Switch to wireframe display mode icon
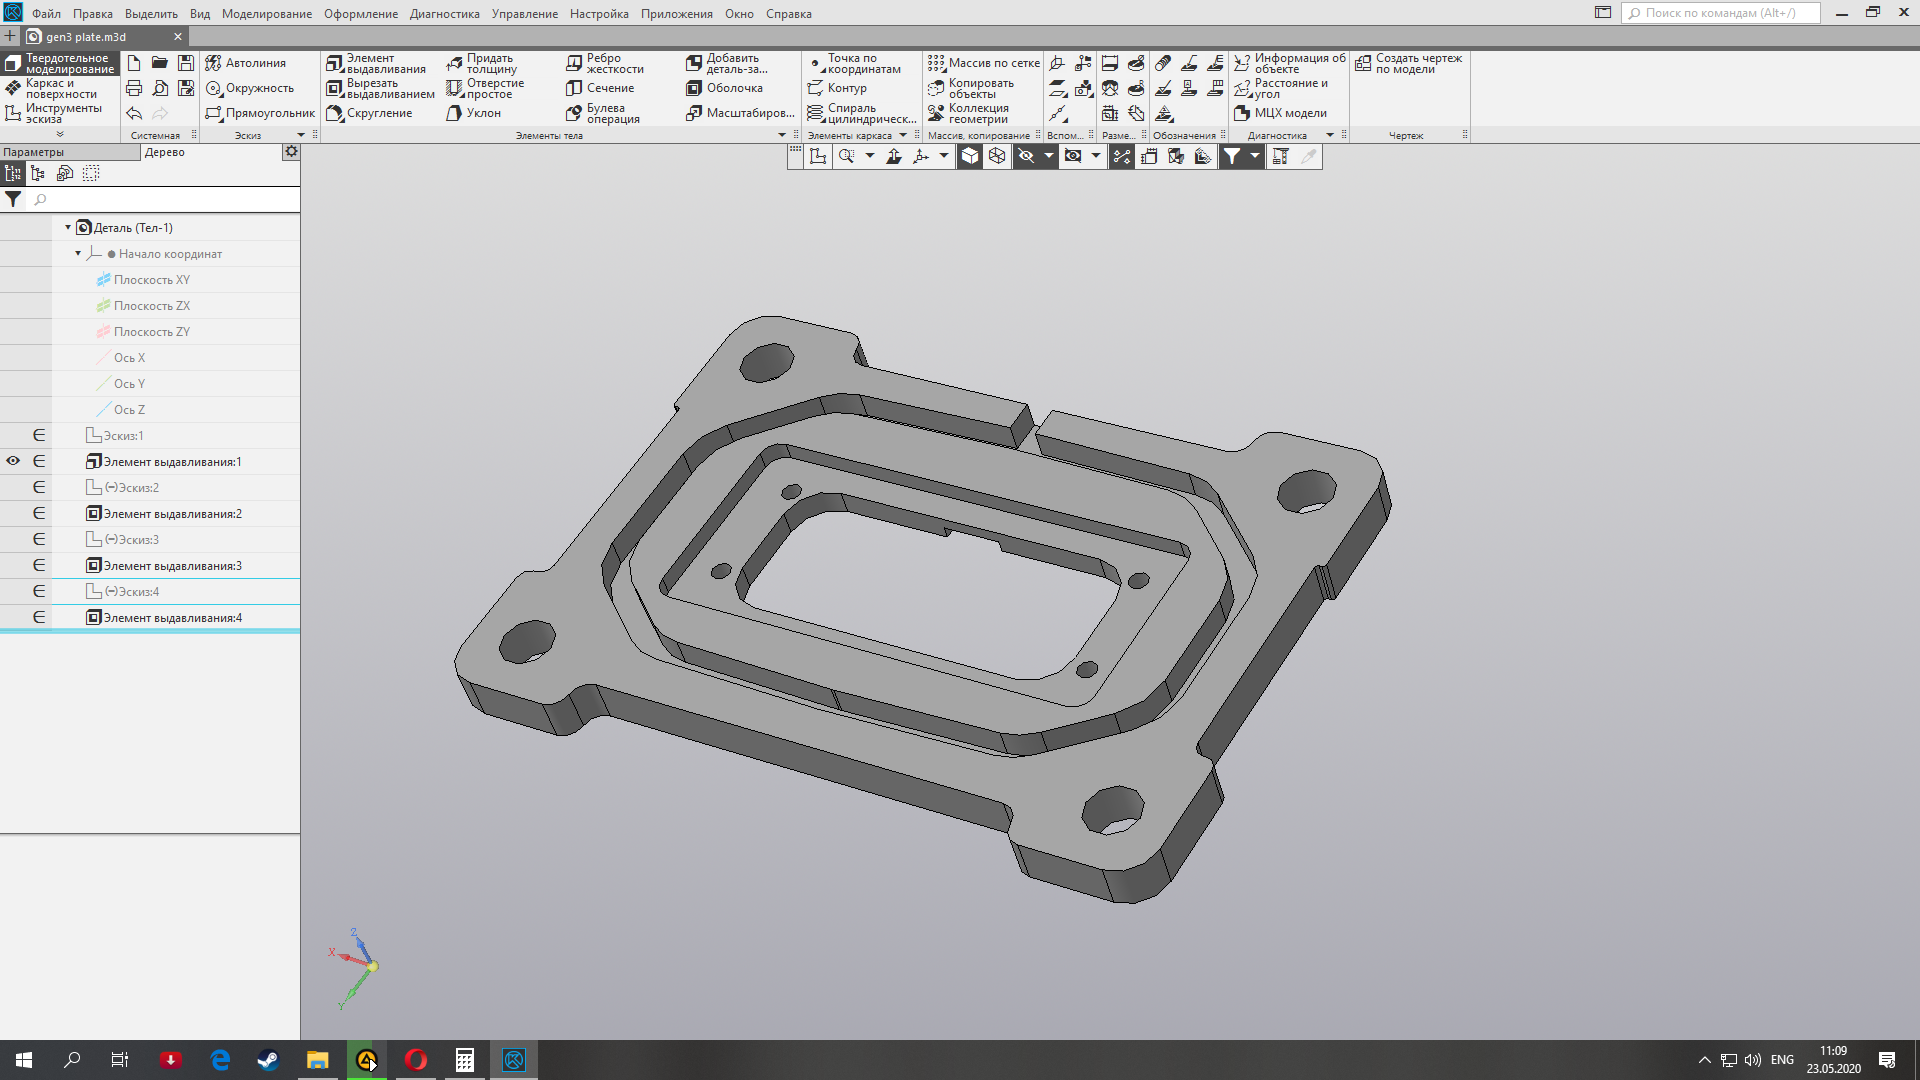 coord(997,156)
